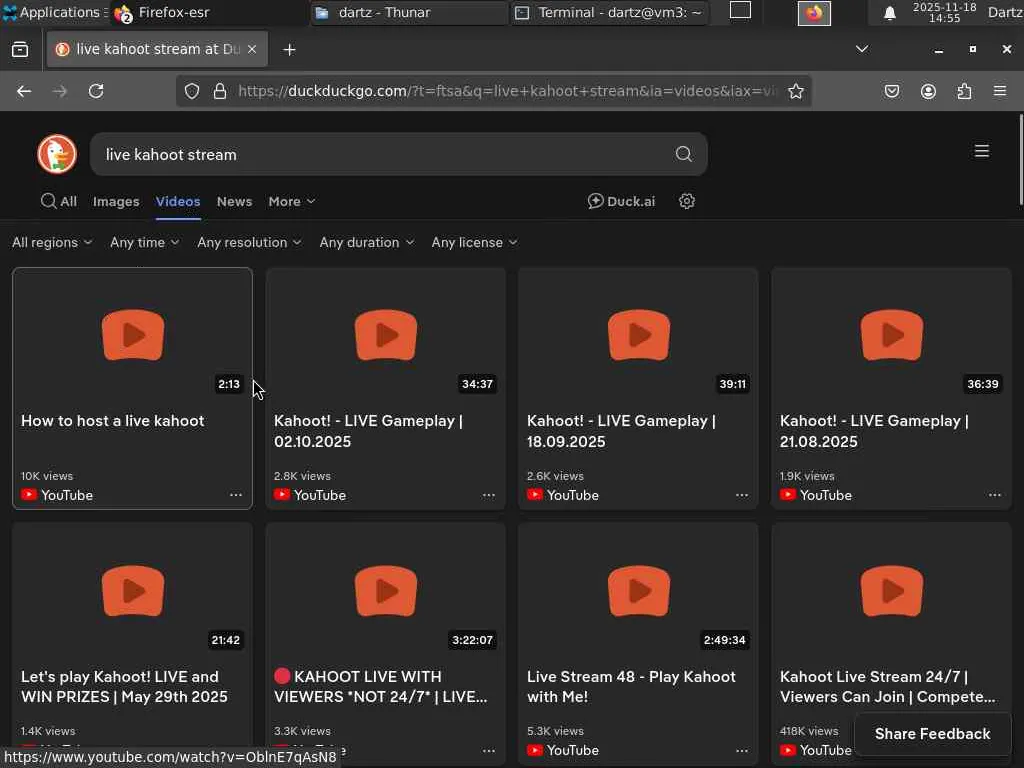Click the 3:22:07 duration badge
The image size is (1024, 768).
[472, 640]
